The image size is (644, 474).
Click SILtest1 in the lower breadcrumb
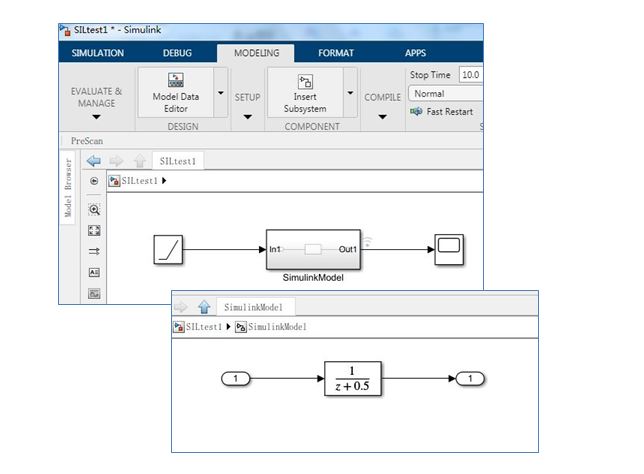tap(204, 327)
